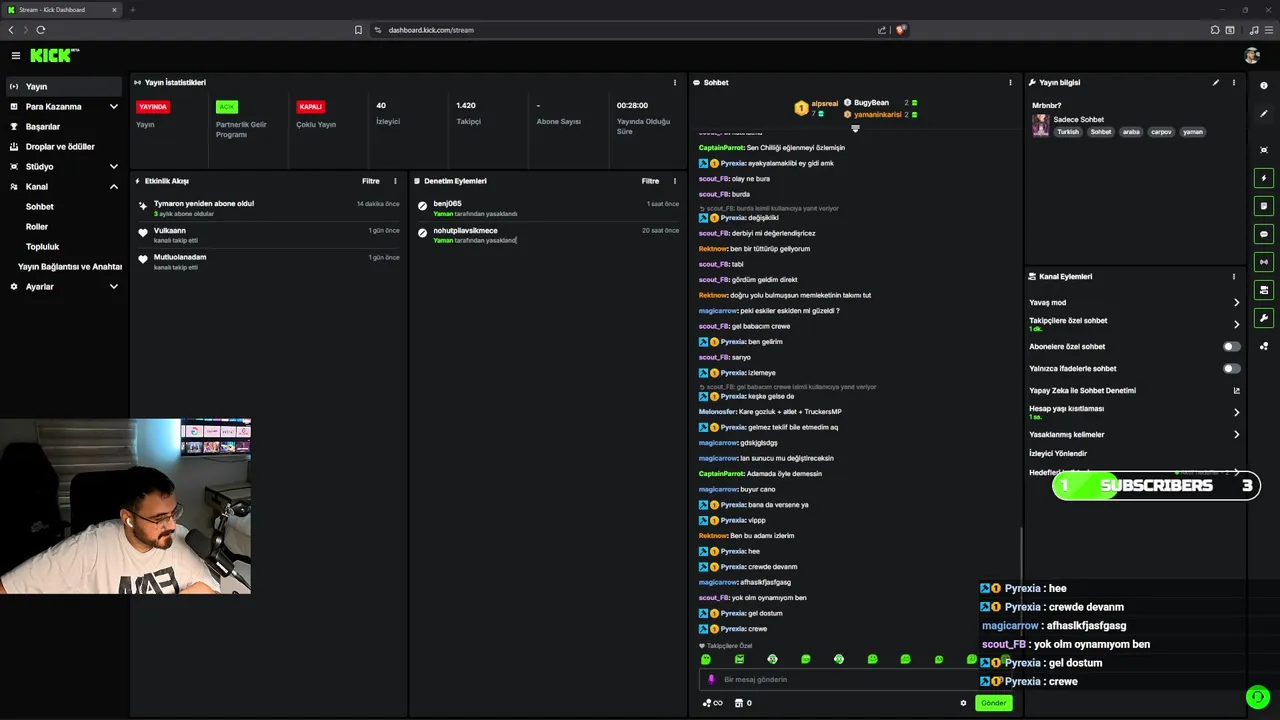Image resolution: width=1280 pixels, height=720 pixels.
Task: Reload the page with browser refresh icon
Action: [41, 30]
